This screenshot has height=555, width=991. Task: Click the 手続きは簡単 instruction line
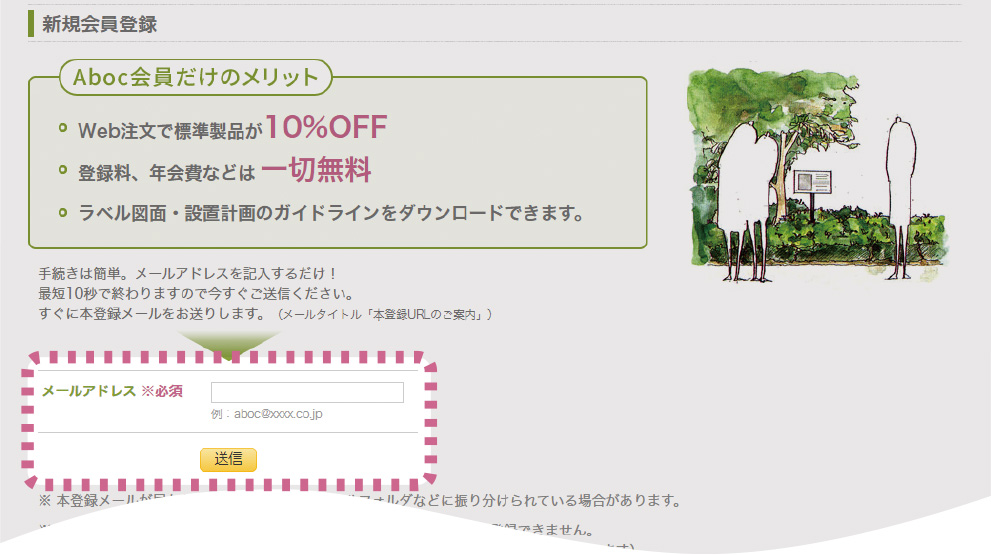tap(188, 273)
